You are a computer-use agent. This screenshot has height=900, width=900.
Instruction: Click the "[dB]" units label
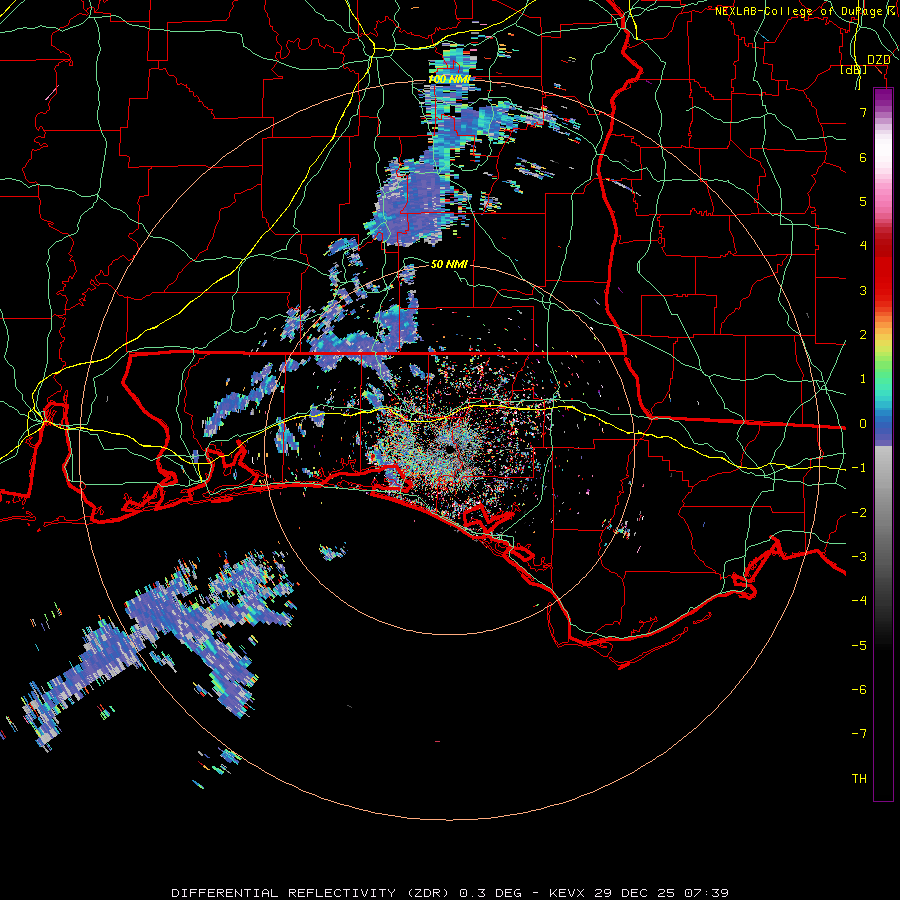854,69
